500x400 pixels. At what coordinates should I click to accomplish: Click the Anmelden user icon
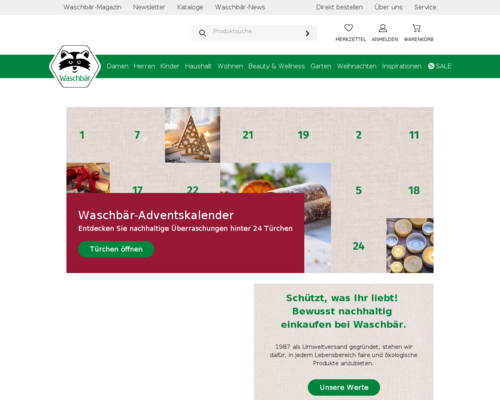coord(383,28)
